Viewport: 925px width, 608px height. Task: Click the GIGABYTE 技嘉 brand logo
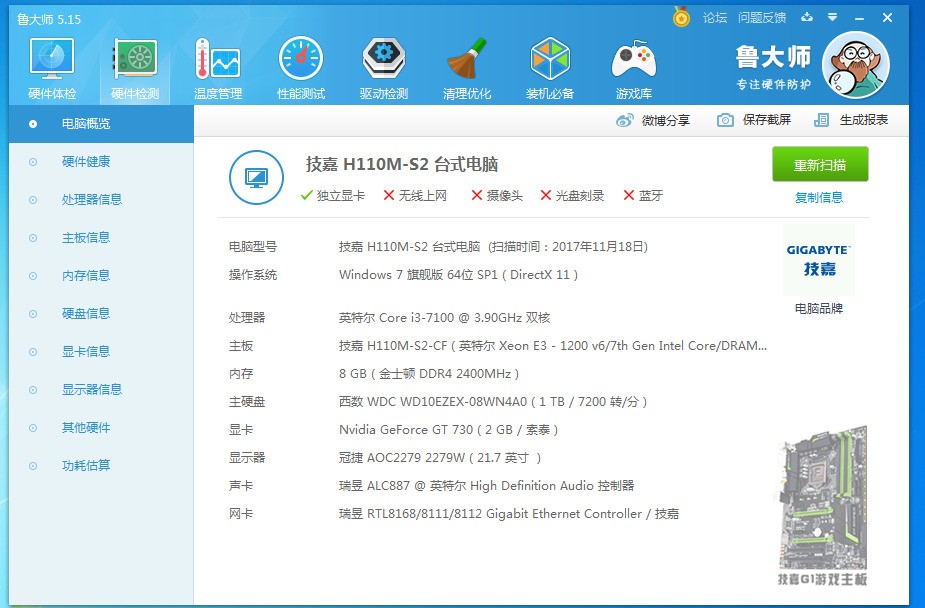819,259
